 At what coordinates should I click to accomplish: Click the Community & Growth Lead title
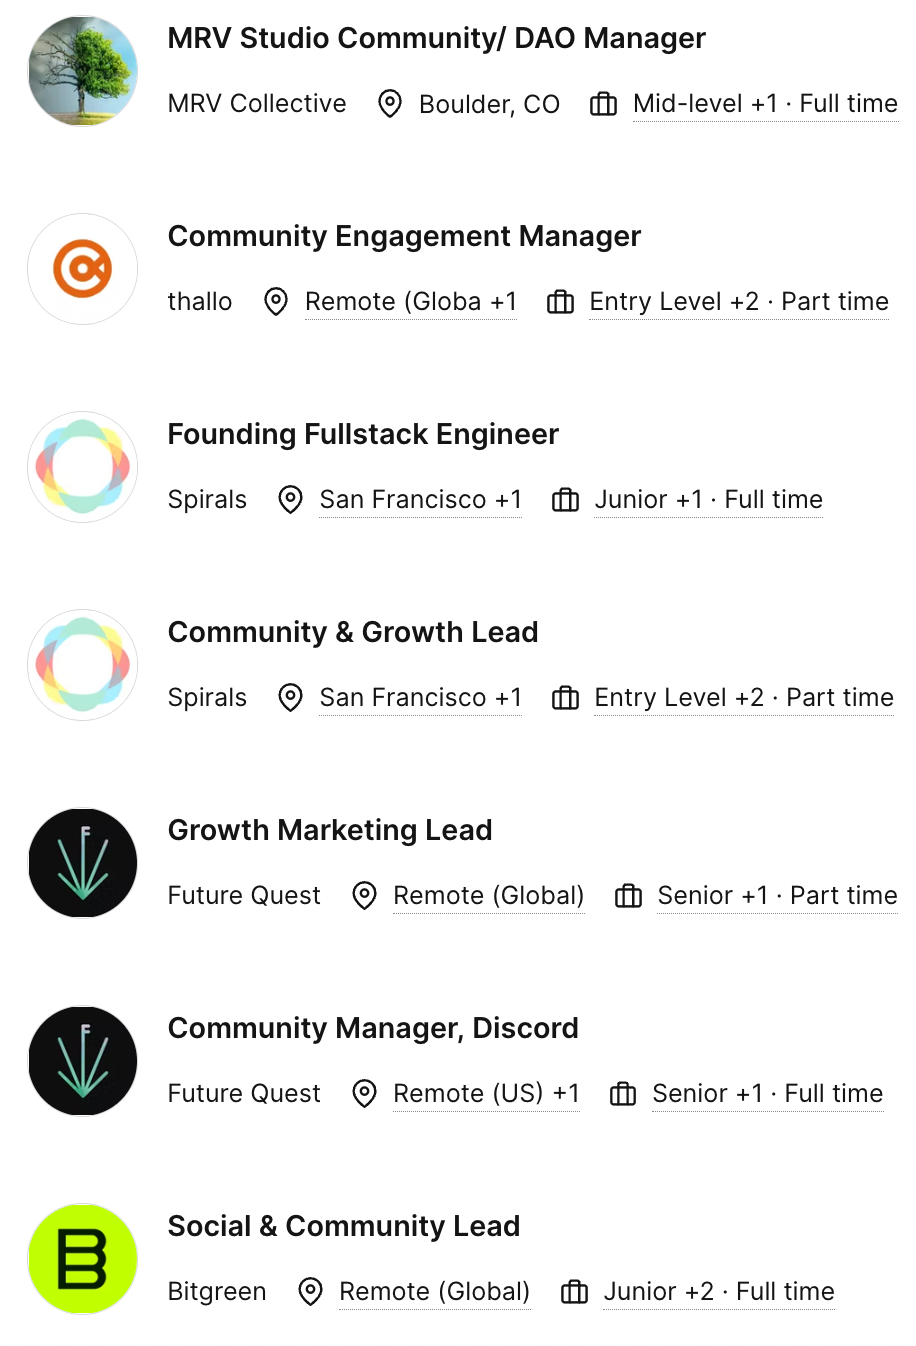coord(353,633)
